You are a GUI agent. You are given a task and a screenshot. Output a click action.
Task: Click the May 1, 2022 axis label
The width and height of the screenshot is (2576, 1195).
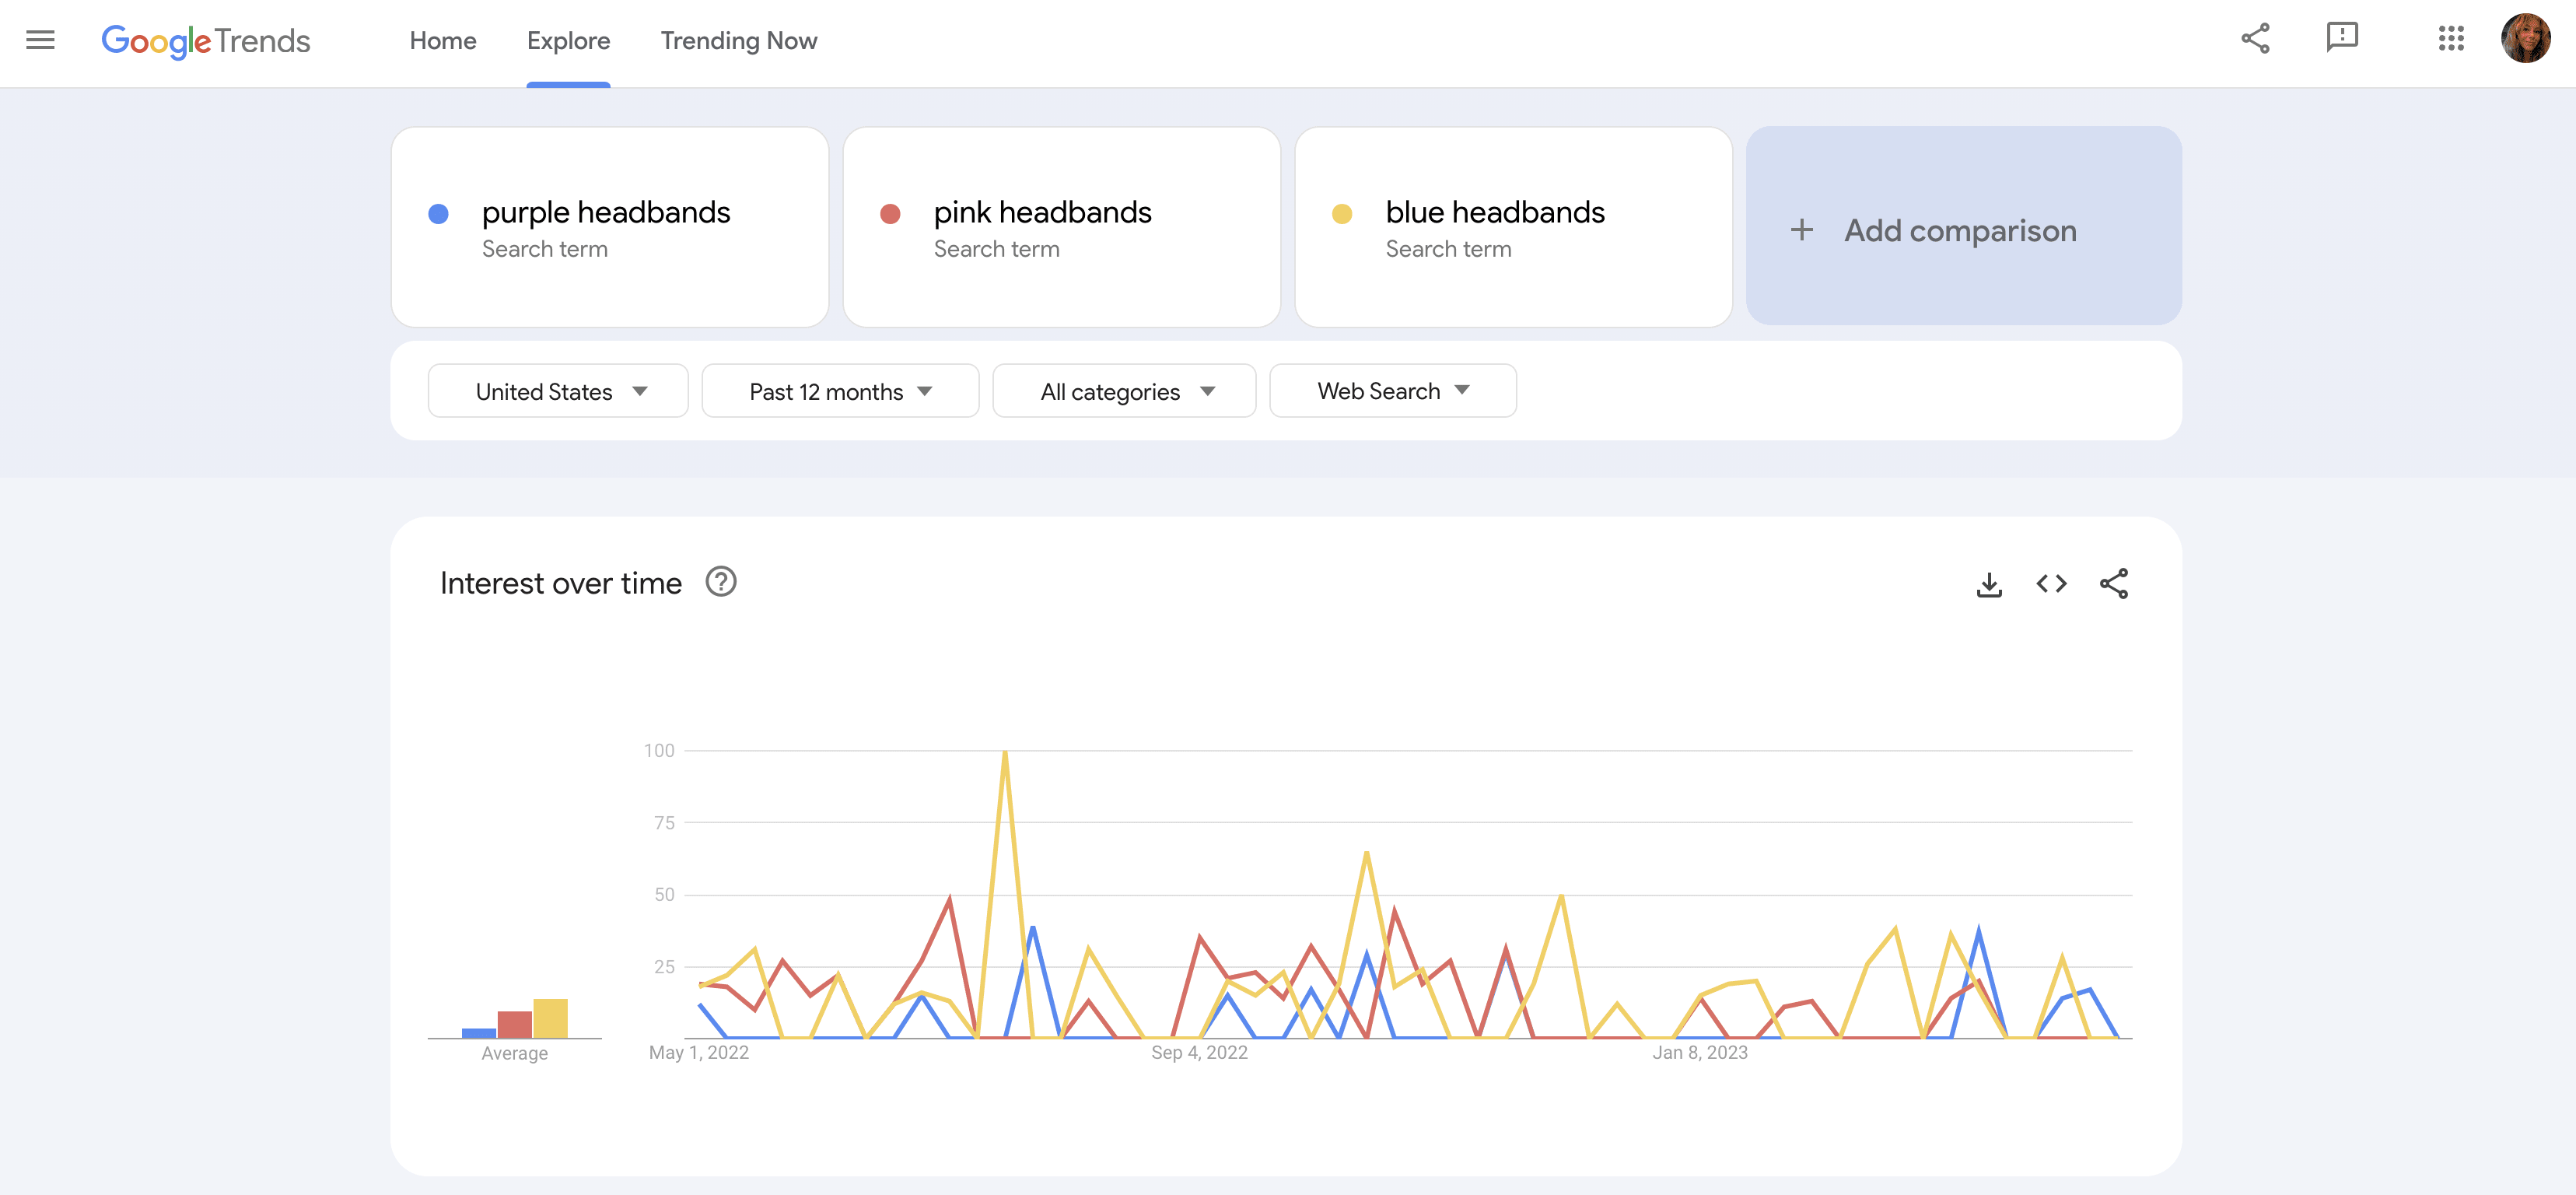[698, 1052]
